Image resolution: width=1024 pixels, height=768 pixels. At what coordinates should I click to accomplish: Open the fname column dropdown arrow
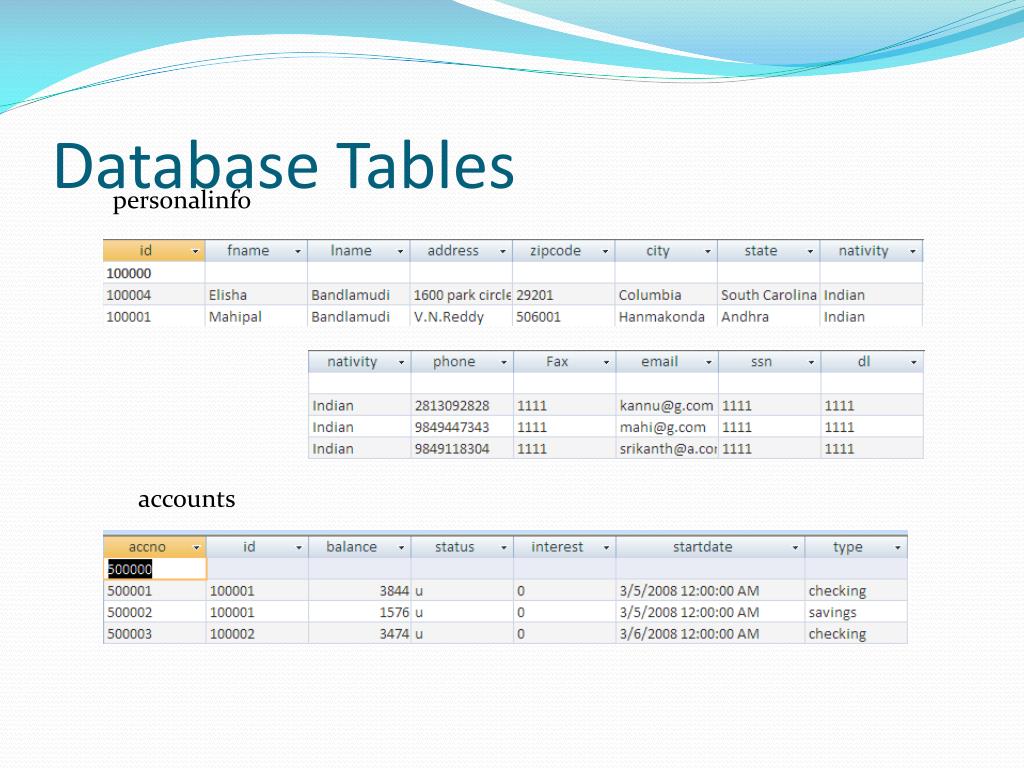(298, 251)
